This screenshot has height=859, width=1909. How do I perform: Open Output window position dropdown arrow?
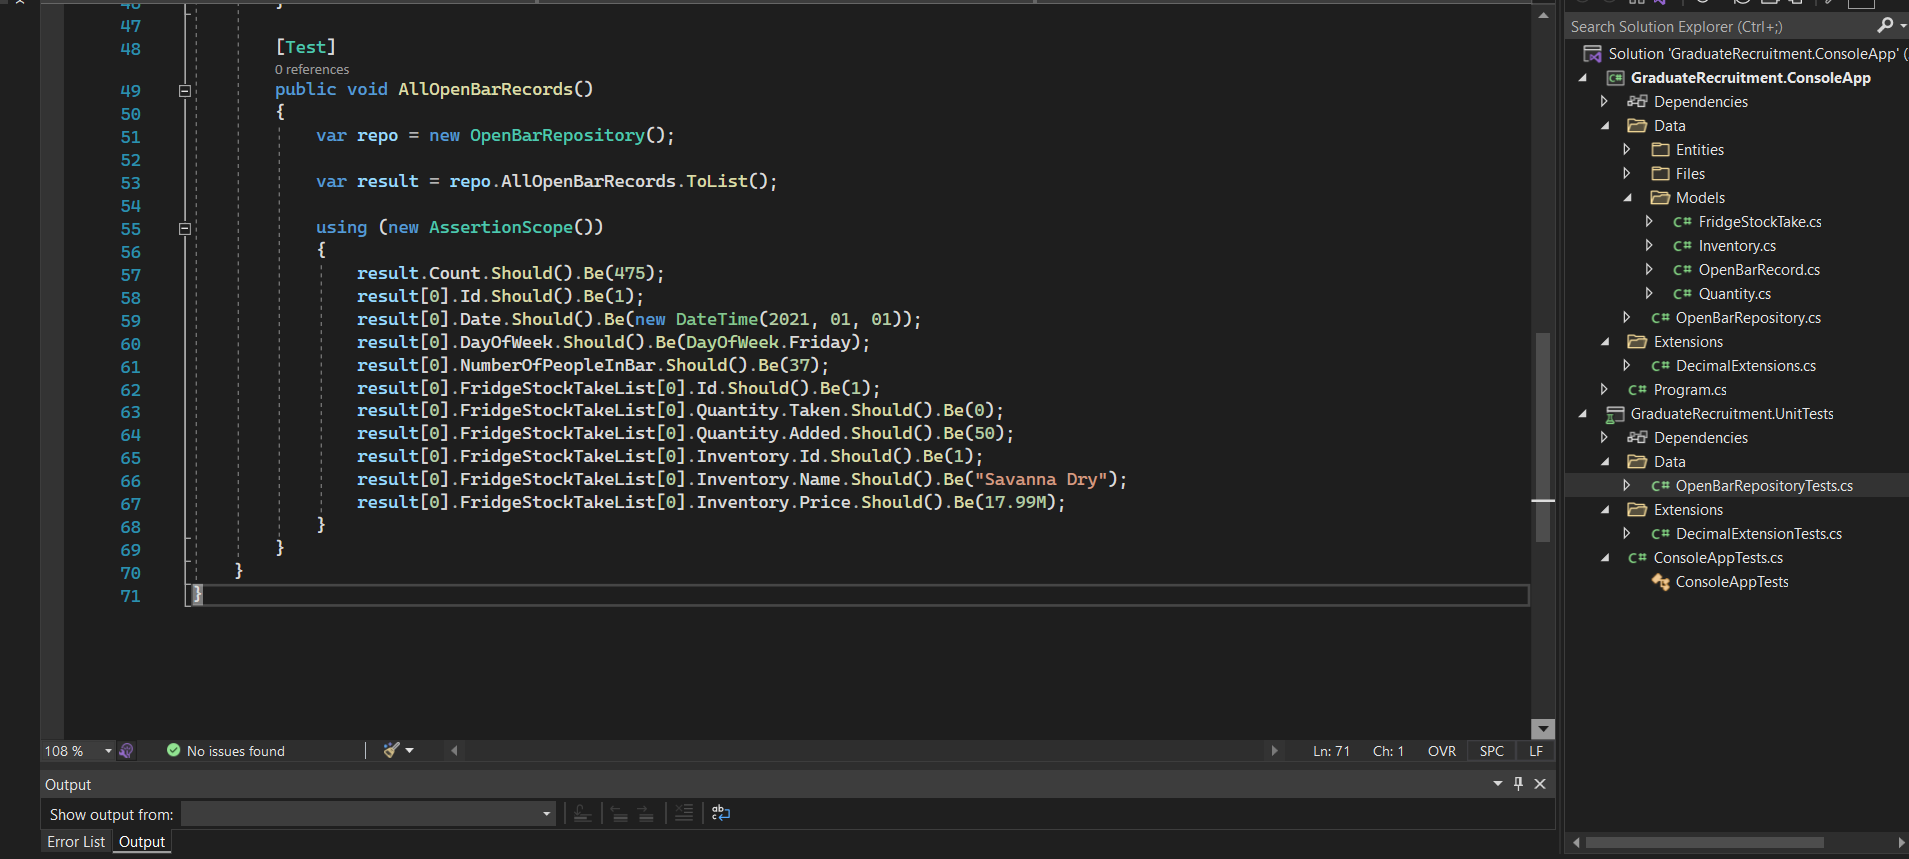click(1498, 784)
